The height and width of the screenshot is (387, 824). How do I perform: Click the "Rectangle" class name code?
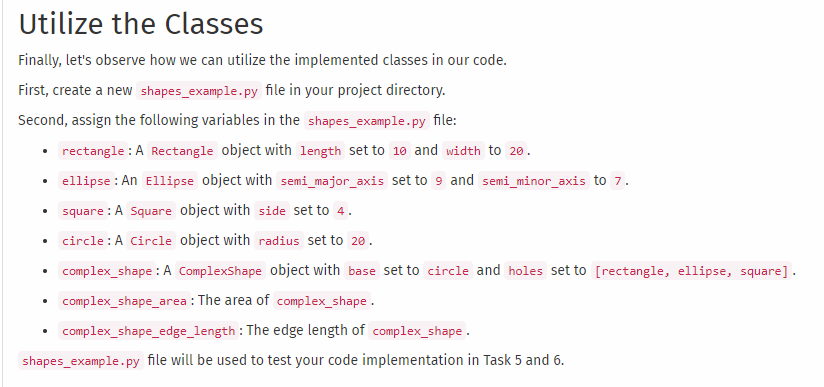click(182, 151)
